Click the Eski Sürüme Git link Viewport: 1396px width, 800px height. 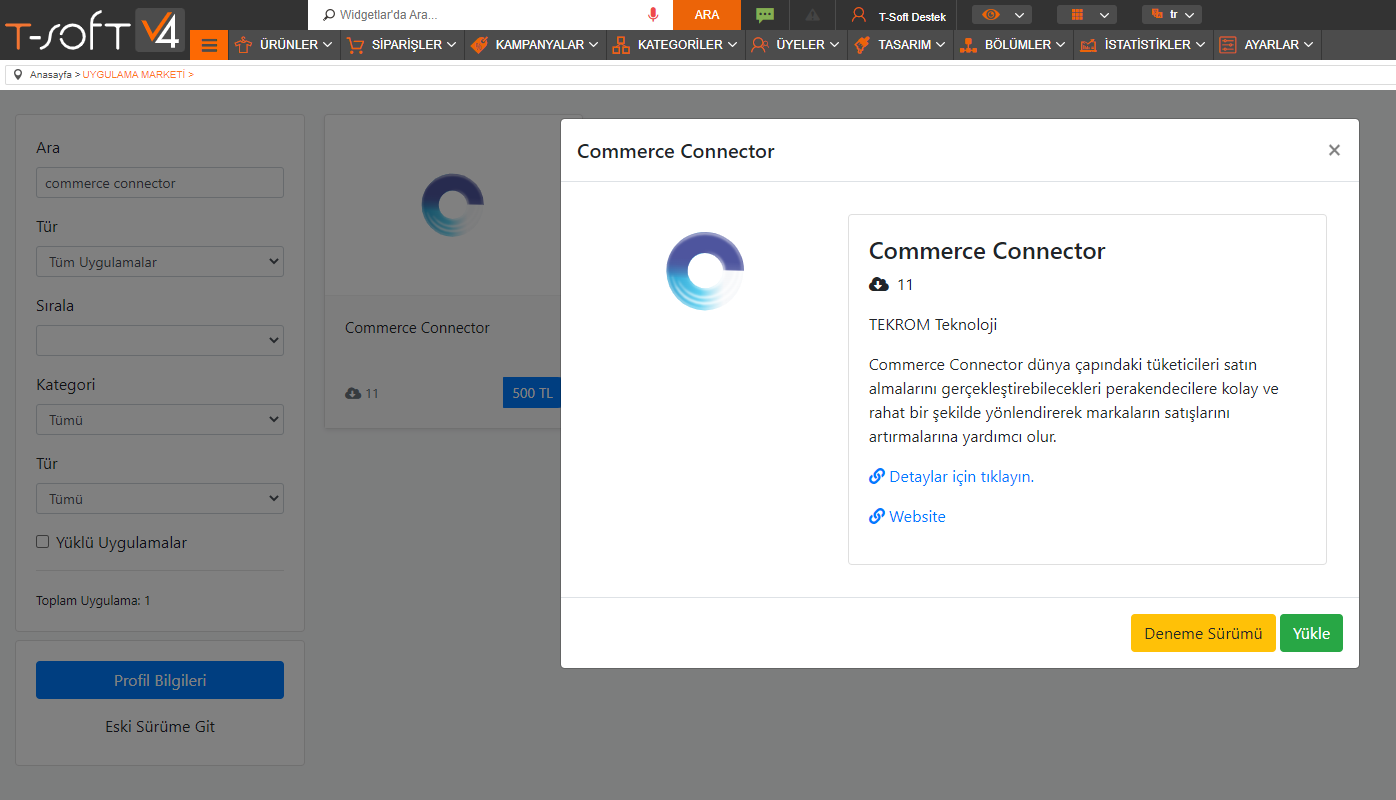[x=160, y=727]
